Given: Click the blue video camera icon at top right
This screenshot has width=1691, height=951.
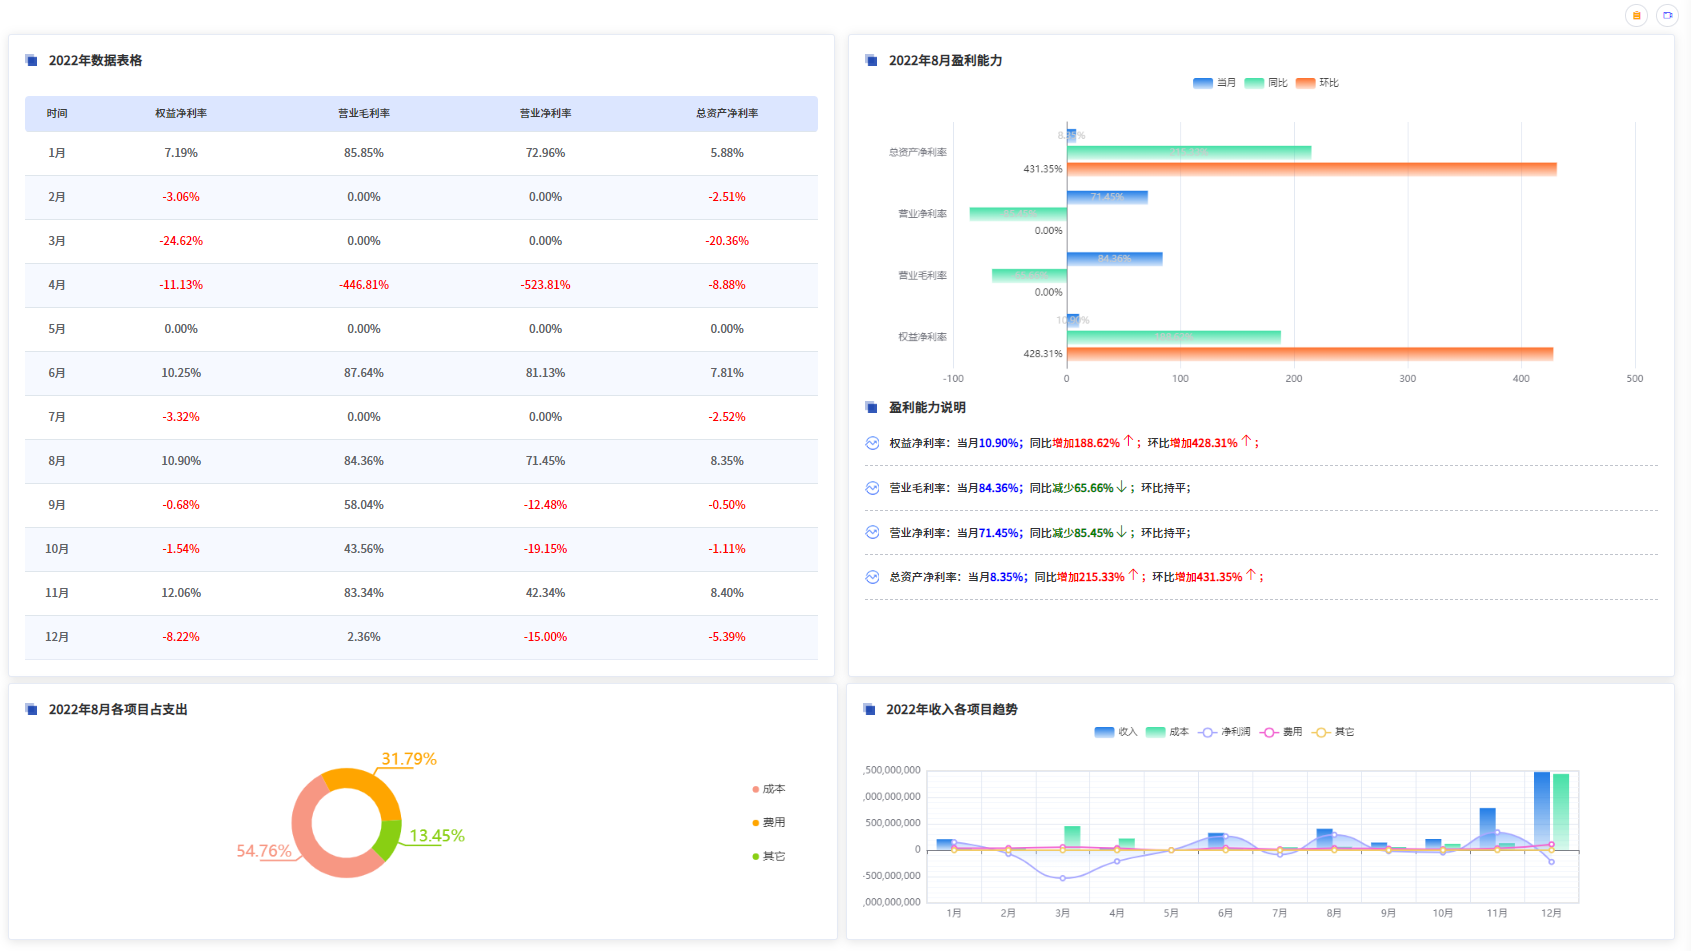Looking at the screenshot, I should coord(1667,15).
